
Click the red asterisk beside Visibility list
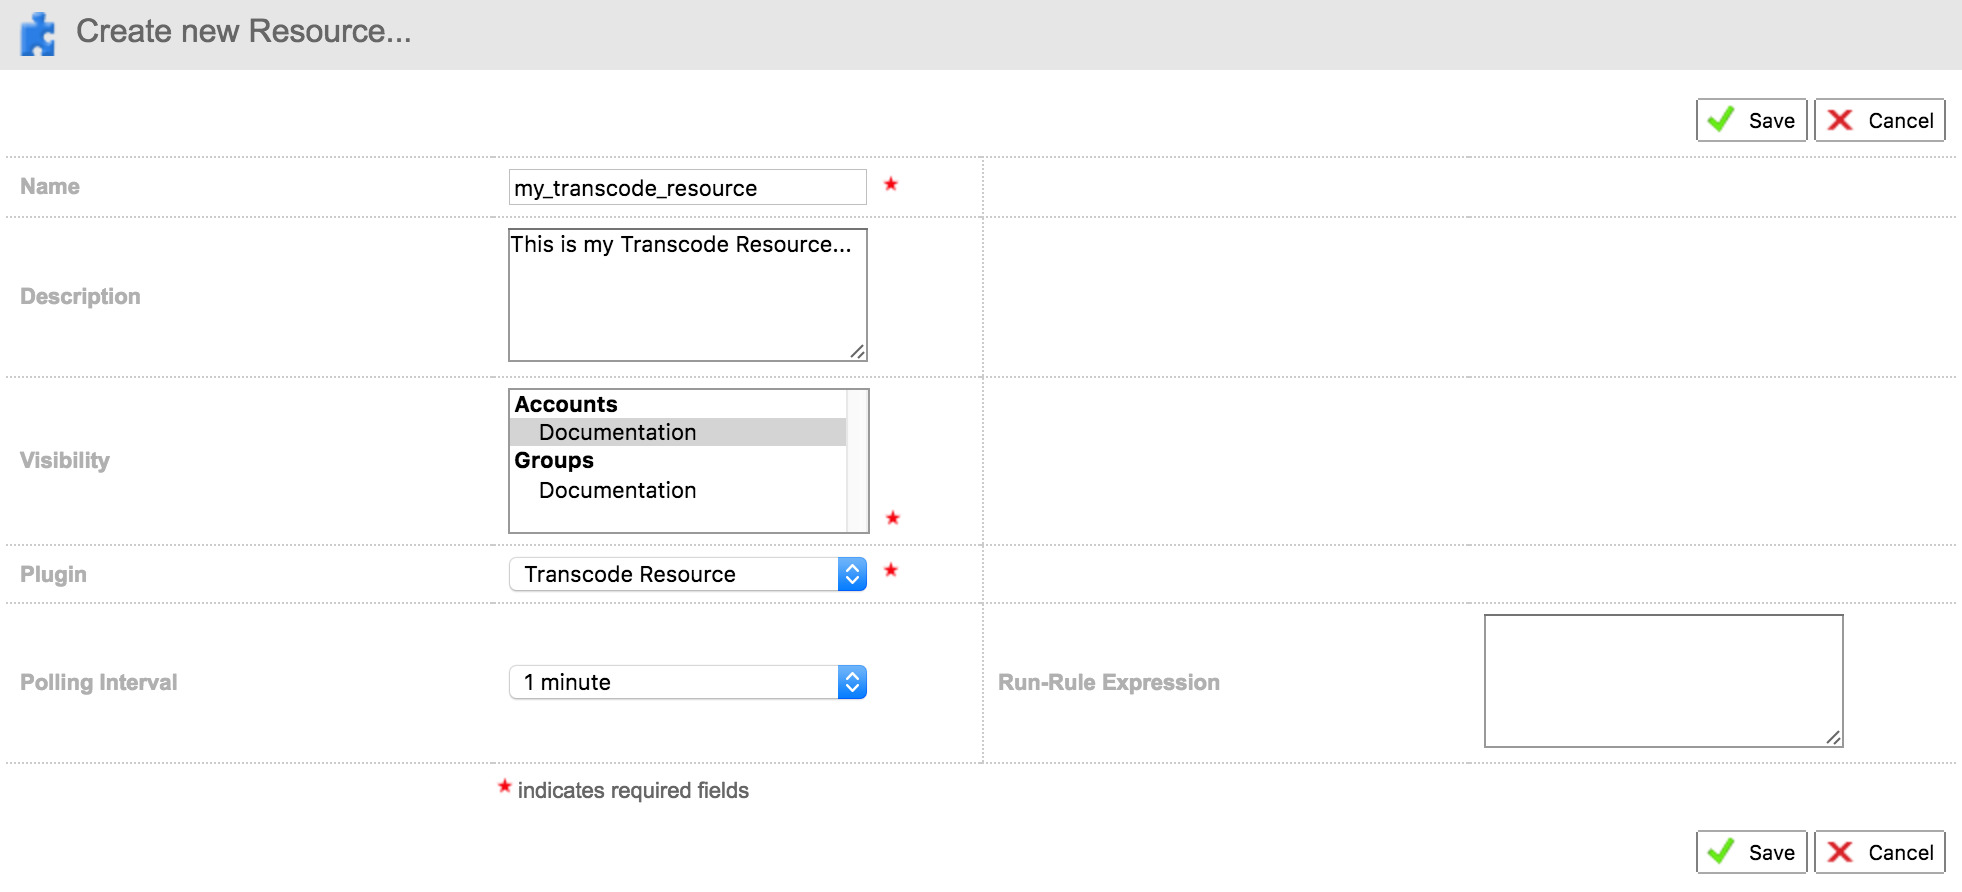point(893,518)
